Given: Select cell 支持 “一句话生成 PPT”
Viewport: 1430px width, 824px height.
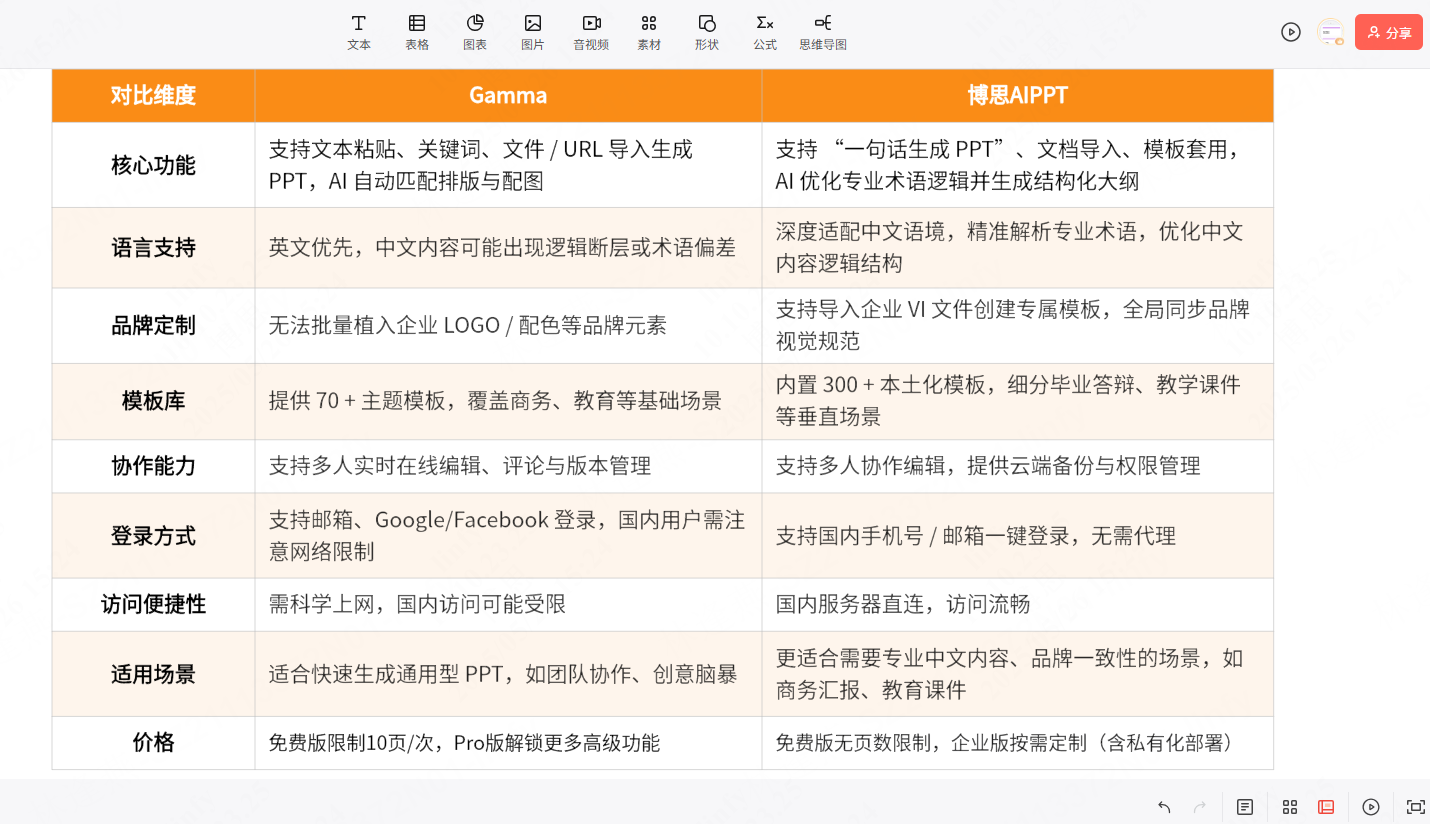Looking at the screenshot, I should point(1017,165).
